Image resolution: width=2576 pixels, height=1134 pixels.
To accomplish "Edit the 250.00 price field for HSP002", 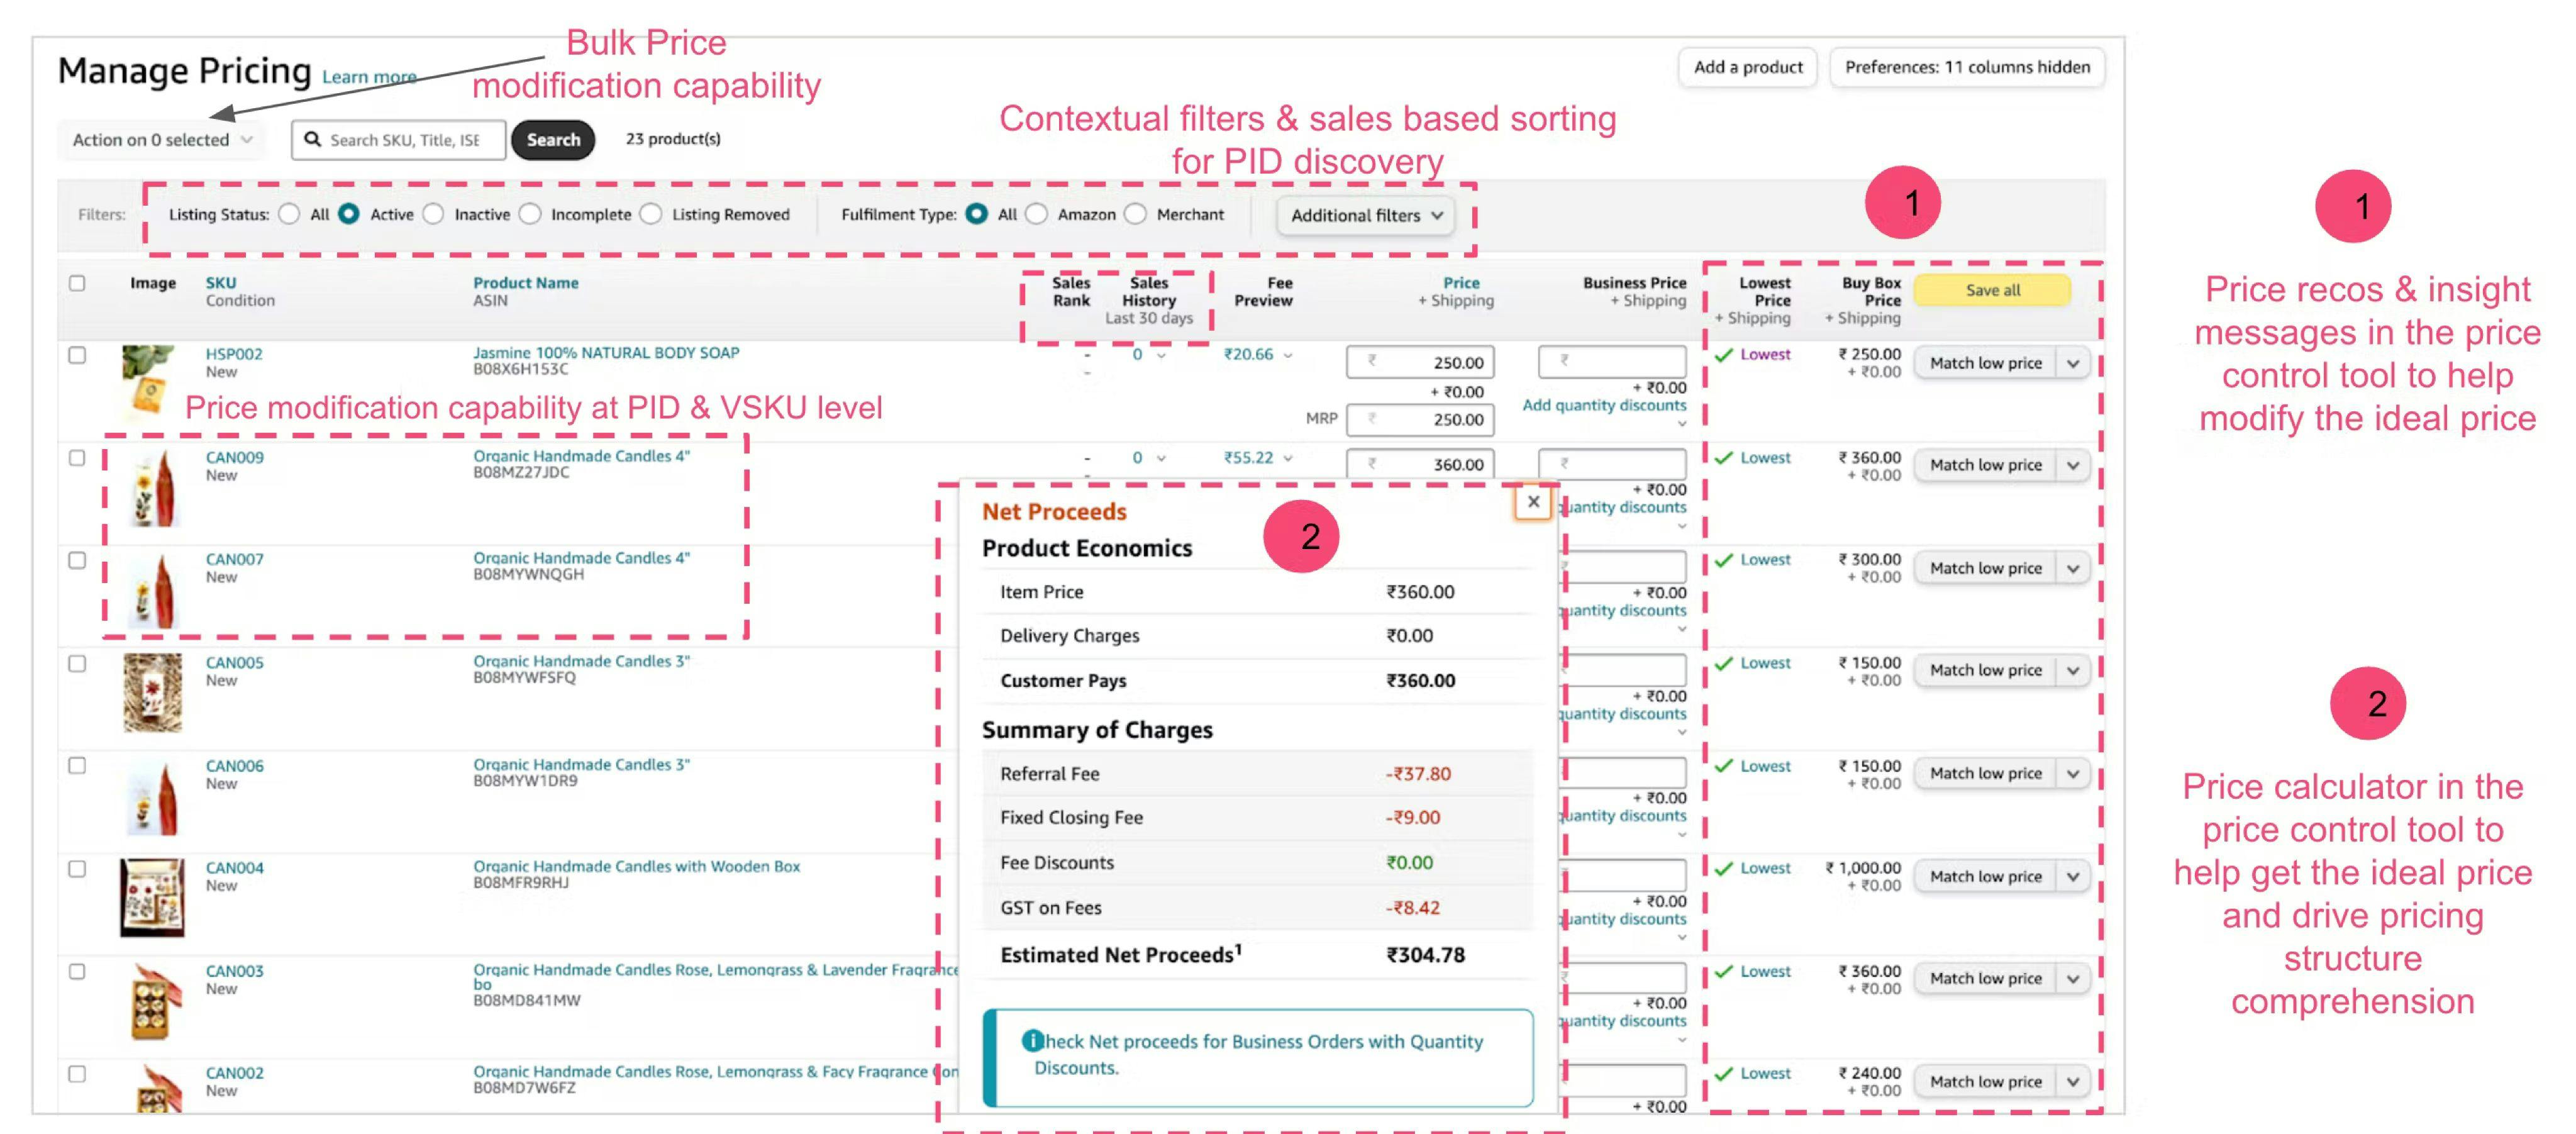I will click(1420, 362).
